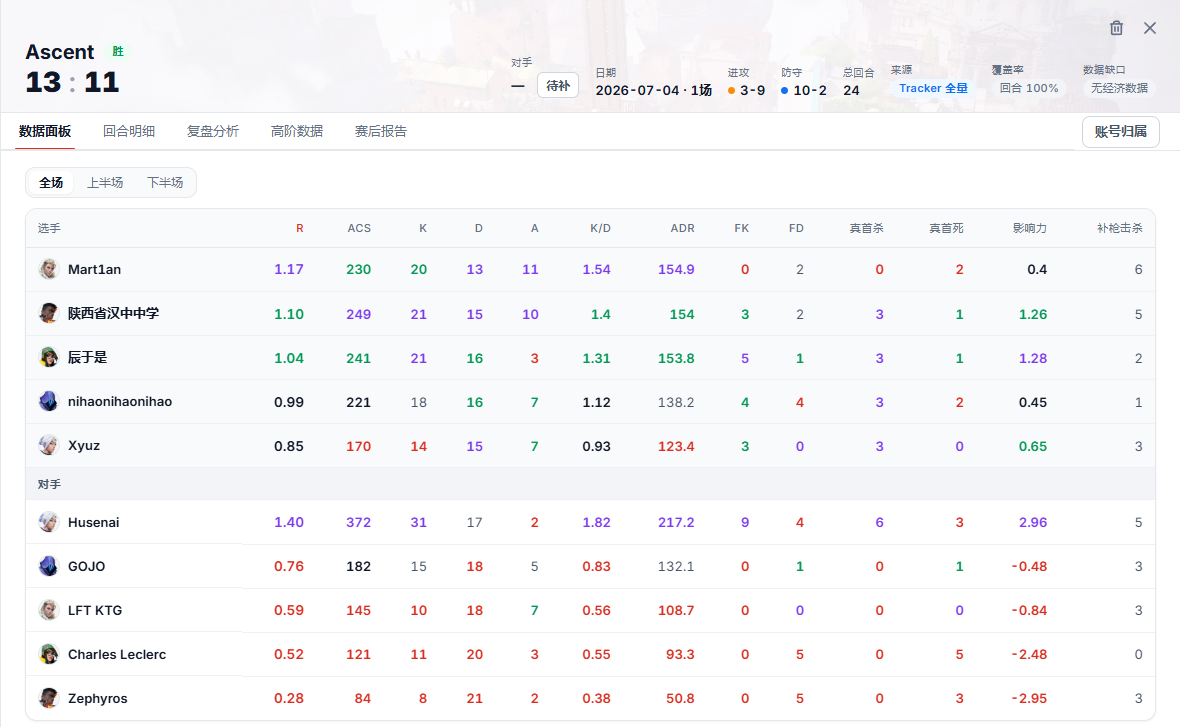
Task: Delete this match with the trash icon
Action: pyautogui.click(x=1116, y=28)
